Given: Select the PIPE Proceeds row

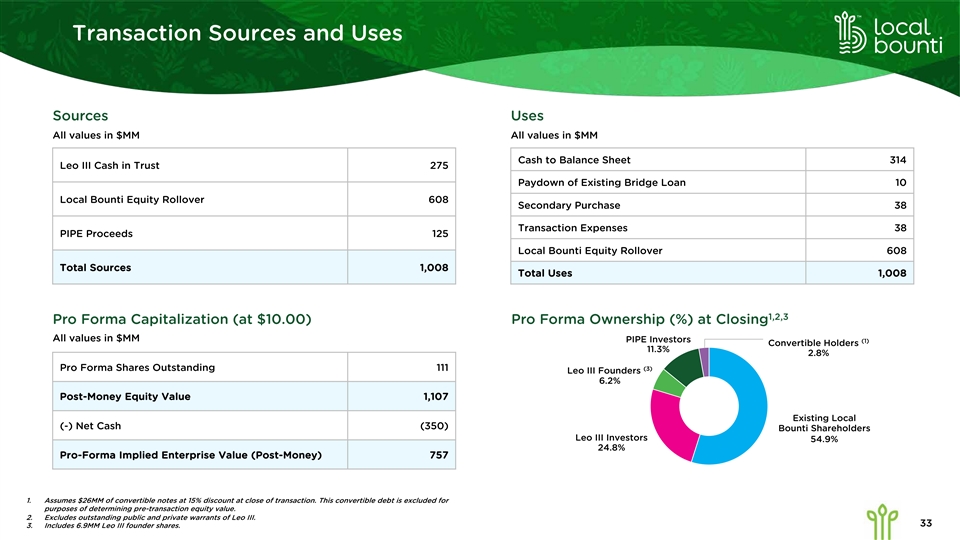Looking at the screenshot, I should click(x=254, y=233).
